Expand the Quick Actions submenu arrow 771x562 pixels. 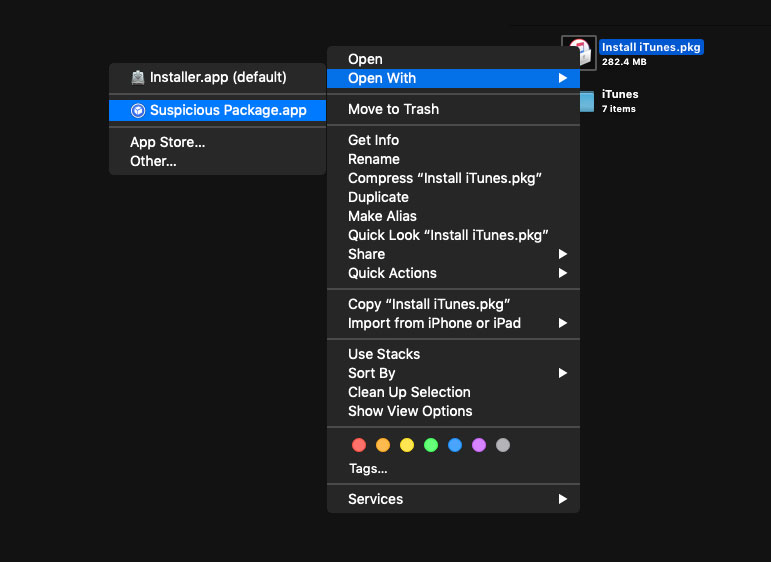(563, 273)
